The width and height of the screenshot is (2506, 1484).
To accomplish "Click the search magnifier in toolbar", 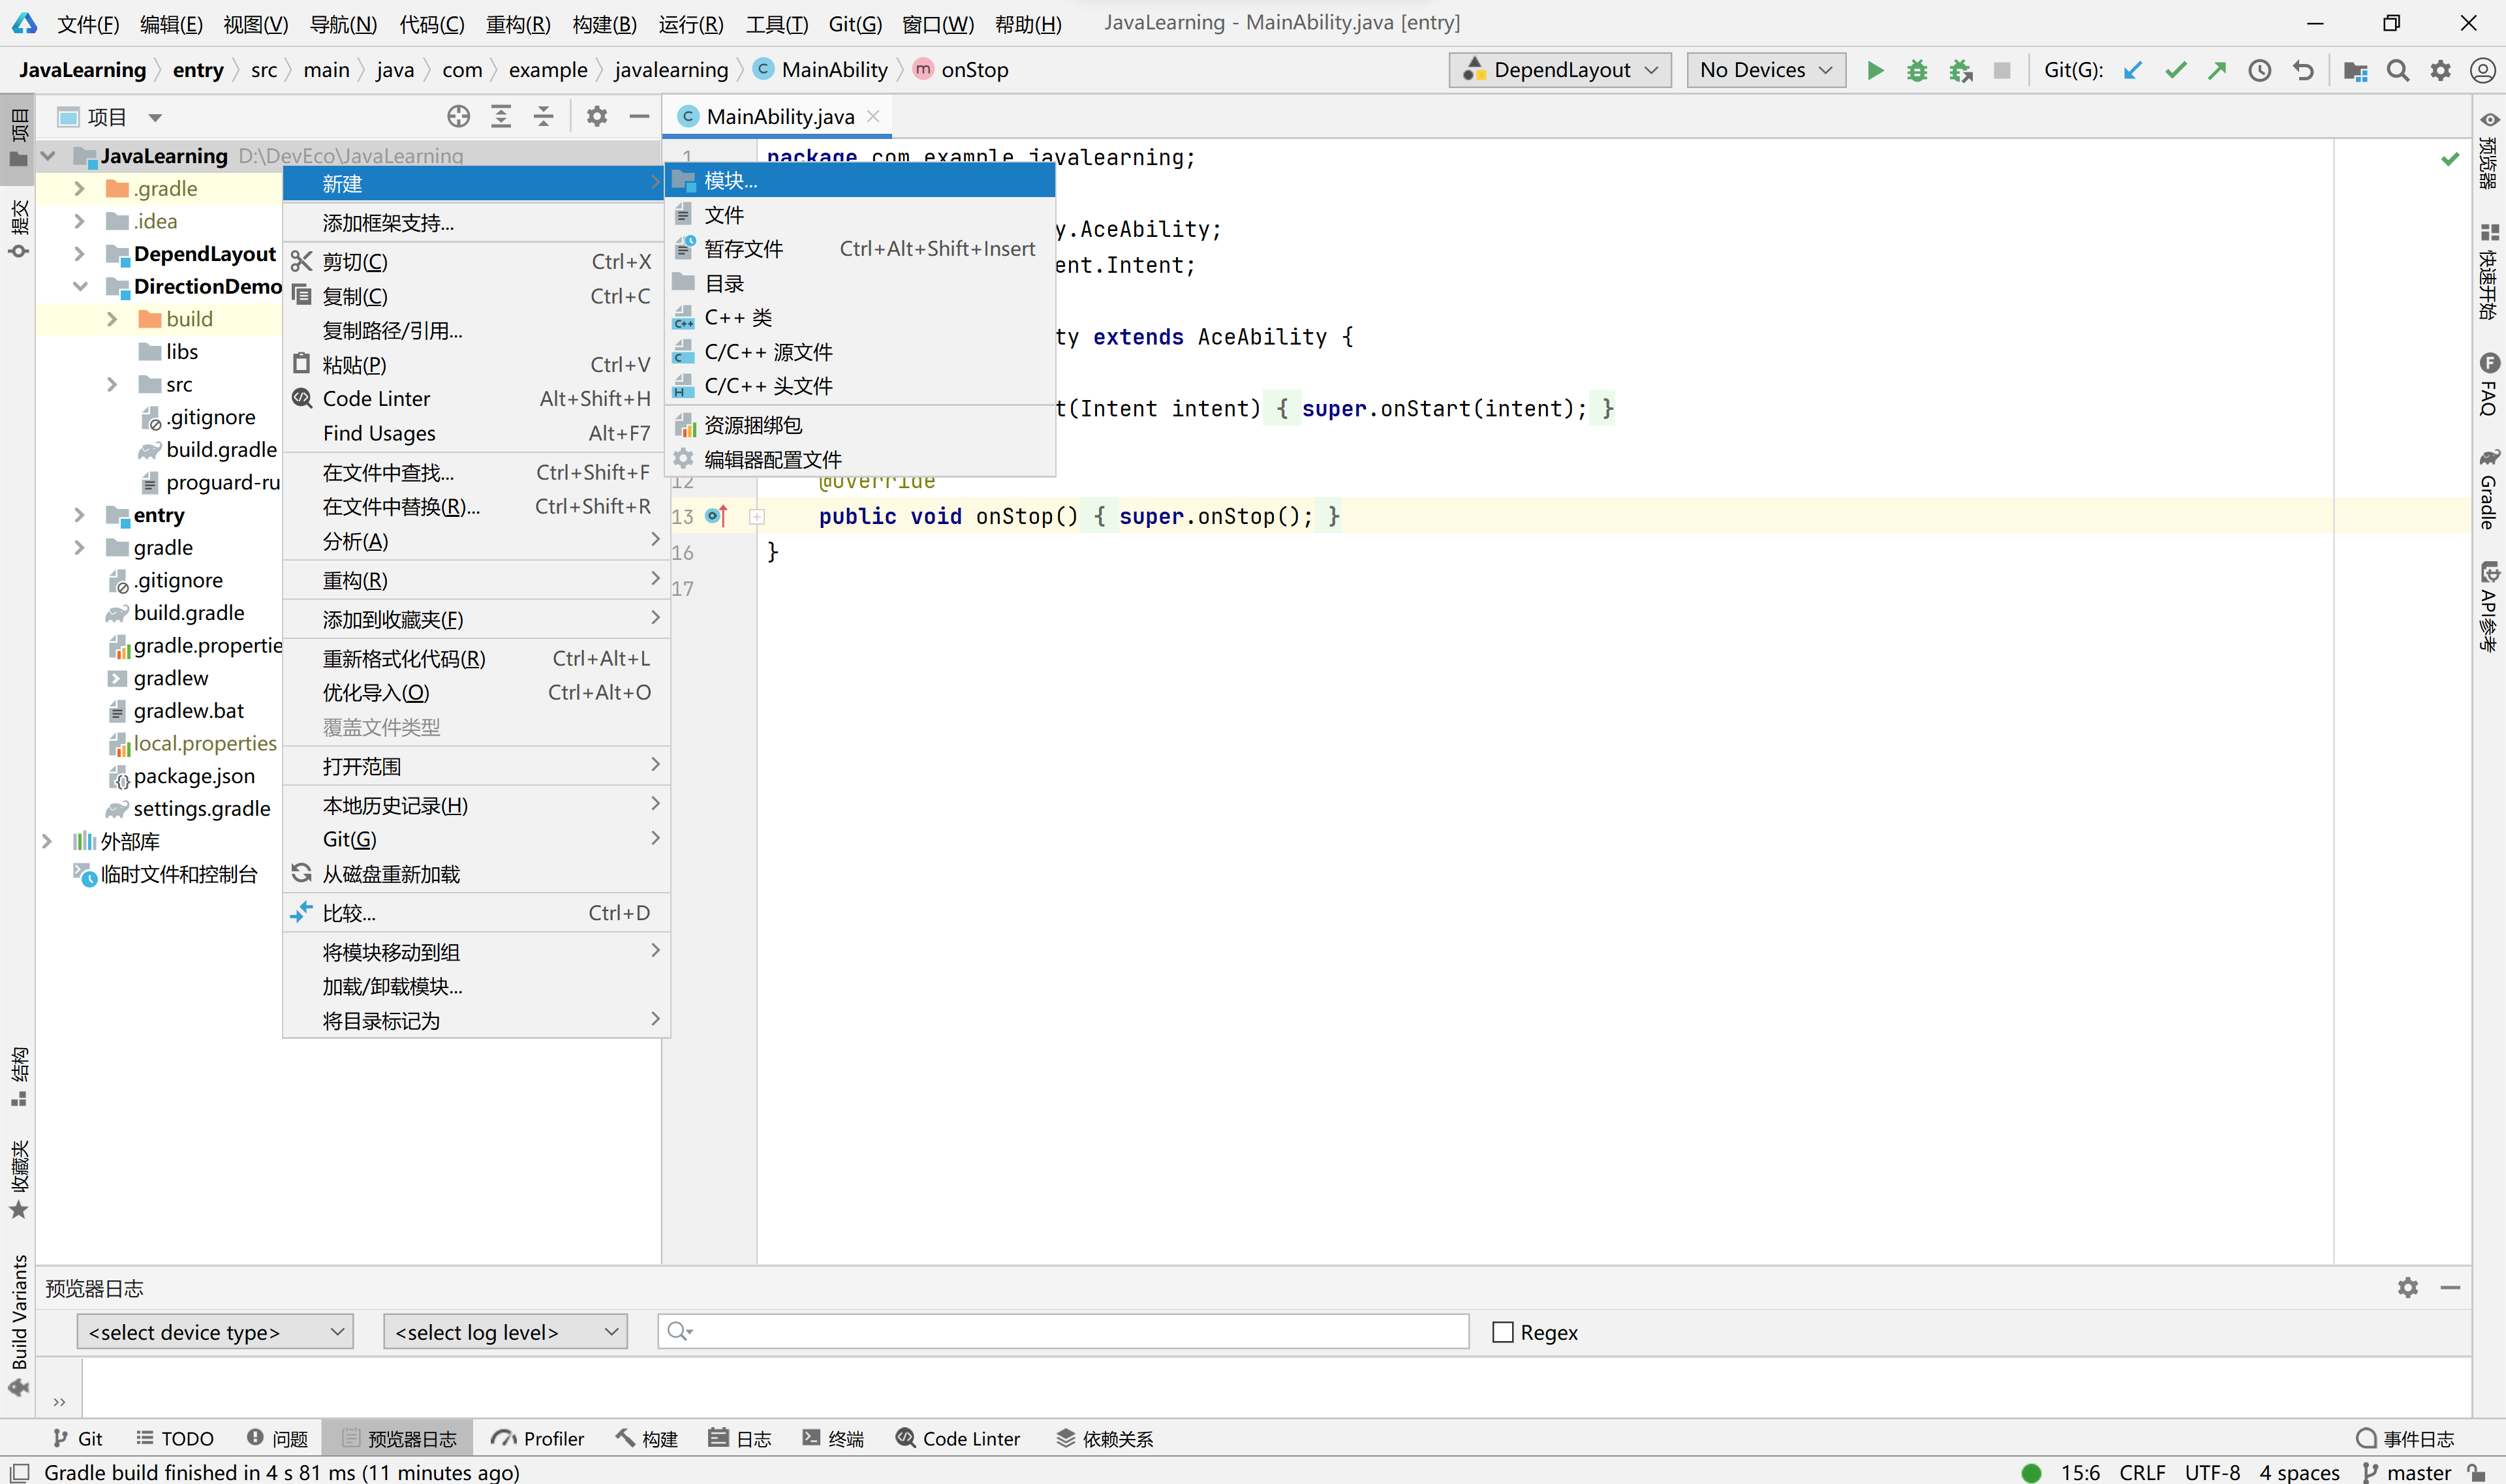I will (2397, 70).
